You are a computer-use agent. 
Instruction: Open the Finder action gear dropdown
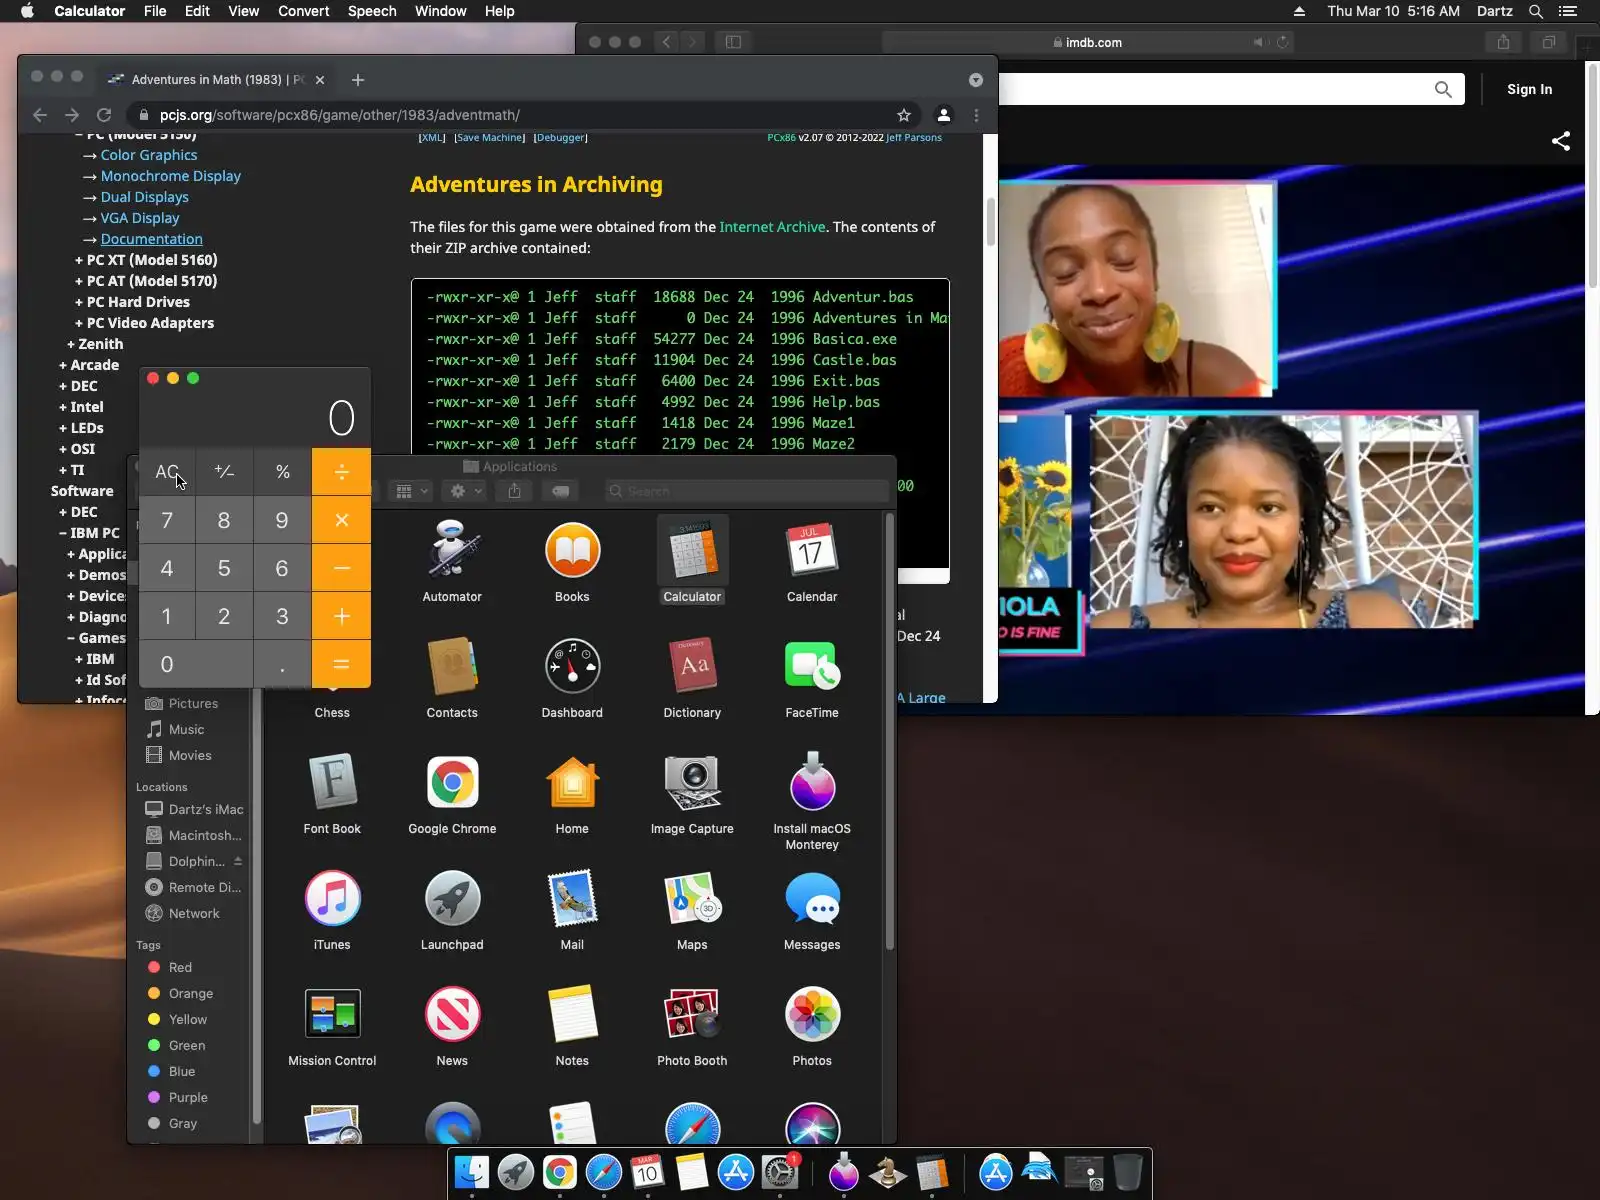point(466,491)
